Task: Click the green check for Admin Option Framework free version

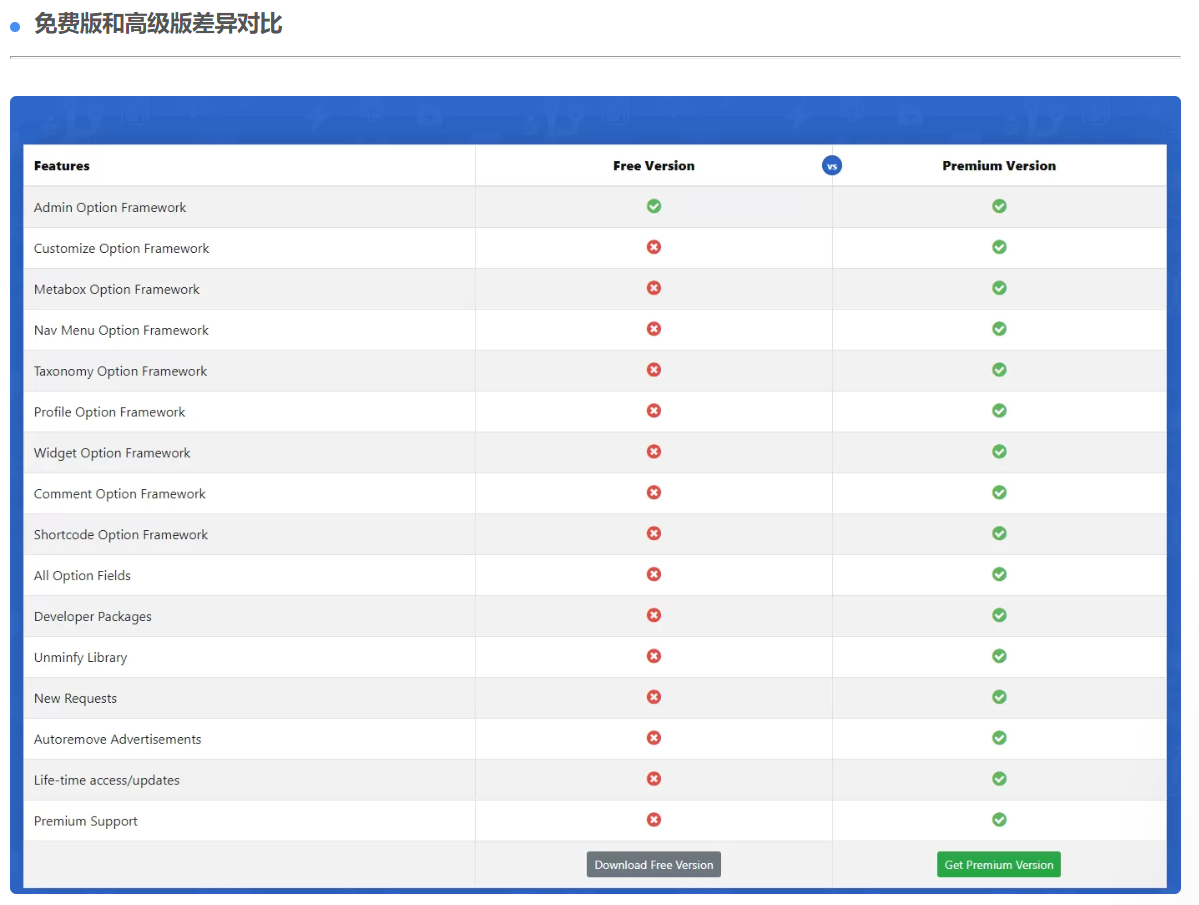Action: [654, 206]
